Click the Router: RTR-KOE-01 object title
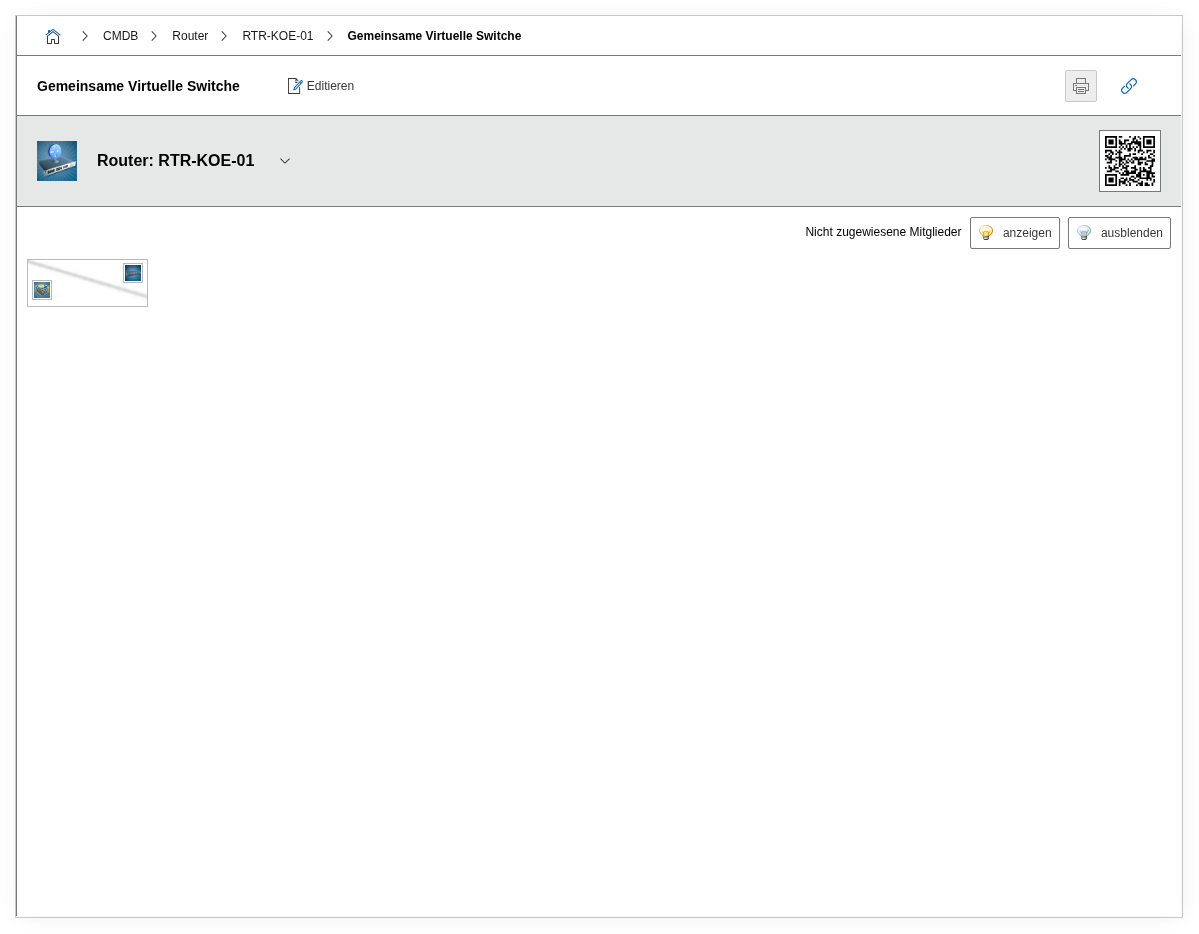Viewport: 1199px width, 934px height. tap(175, 161)
